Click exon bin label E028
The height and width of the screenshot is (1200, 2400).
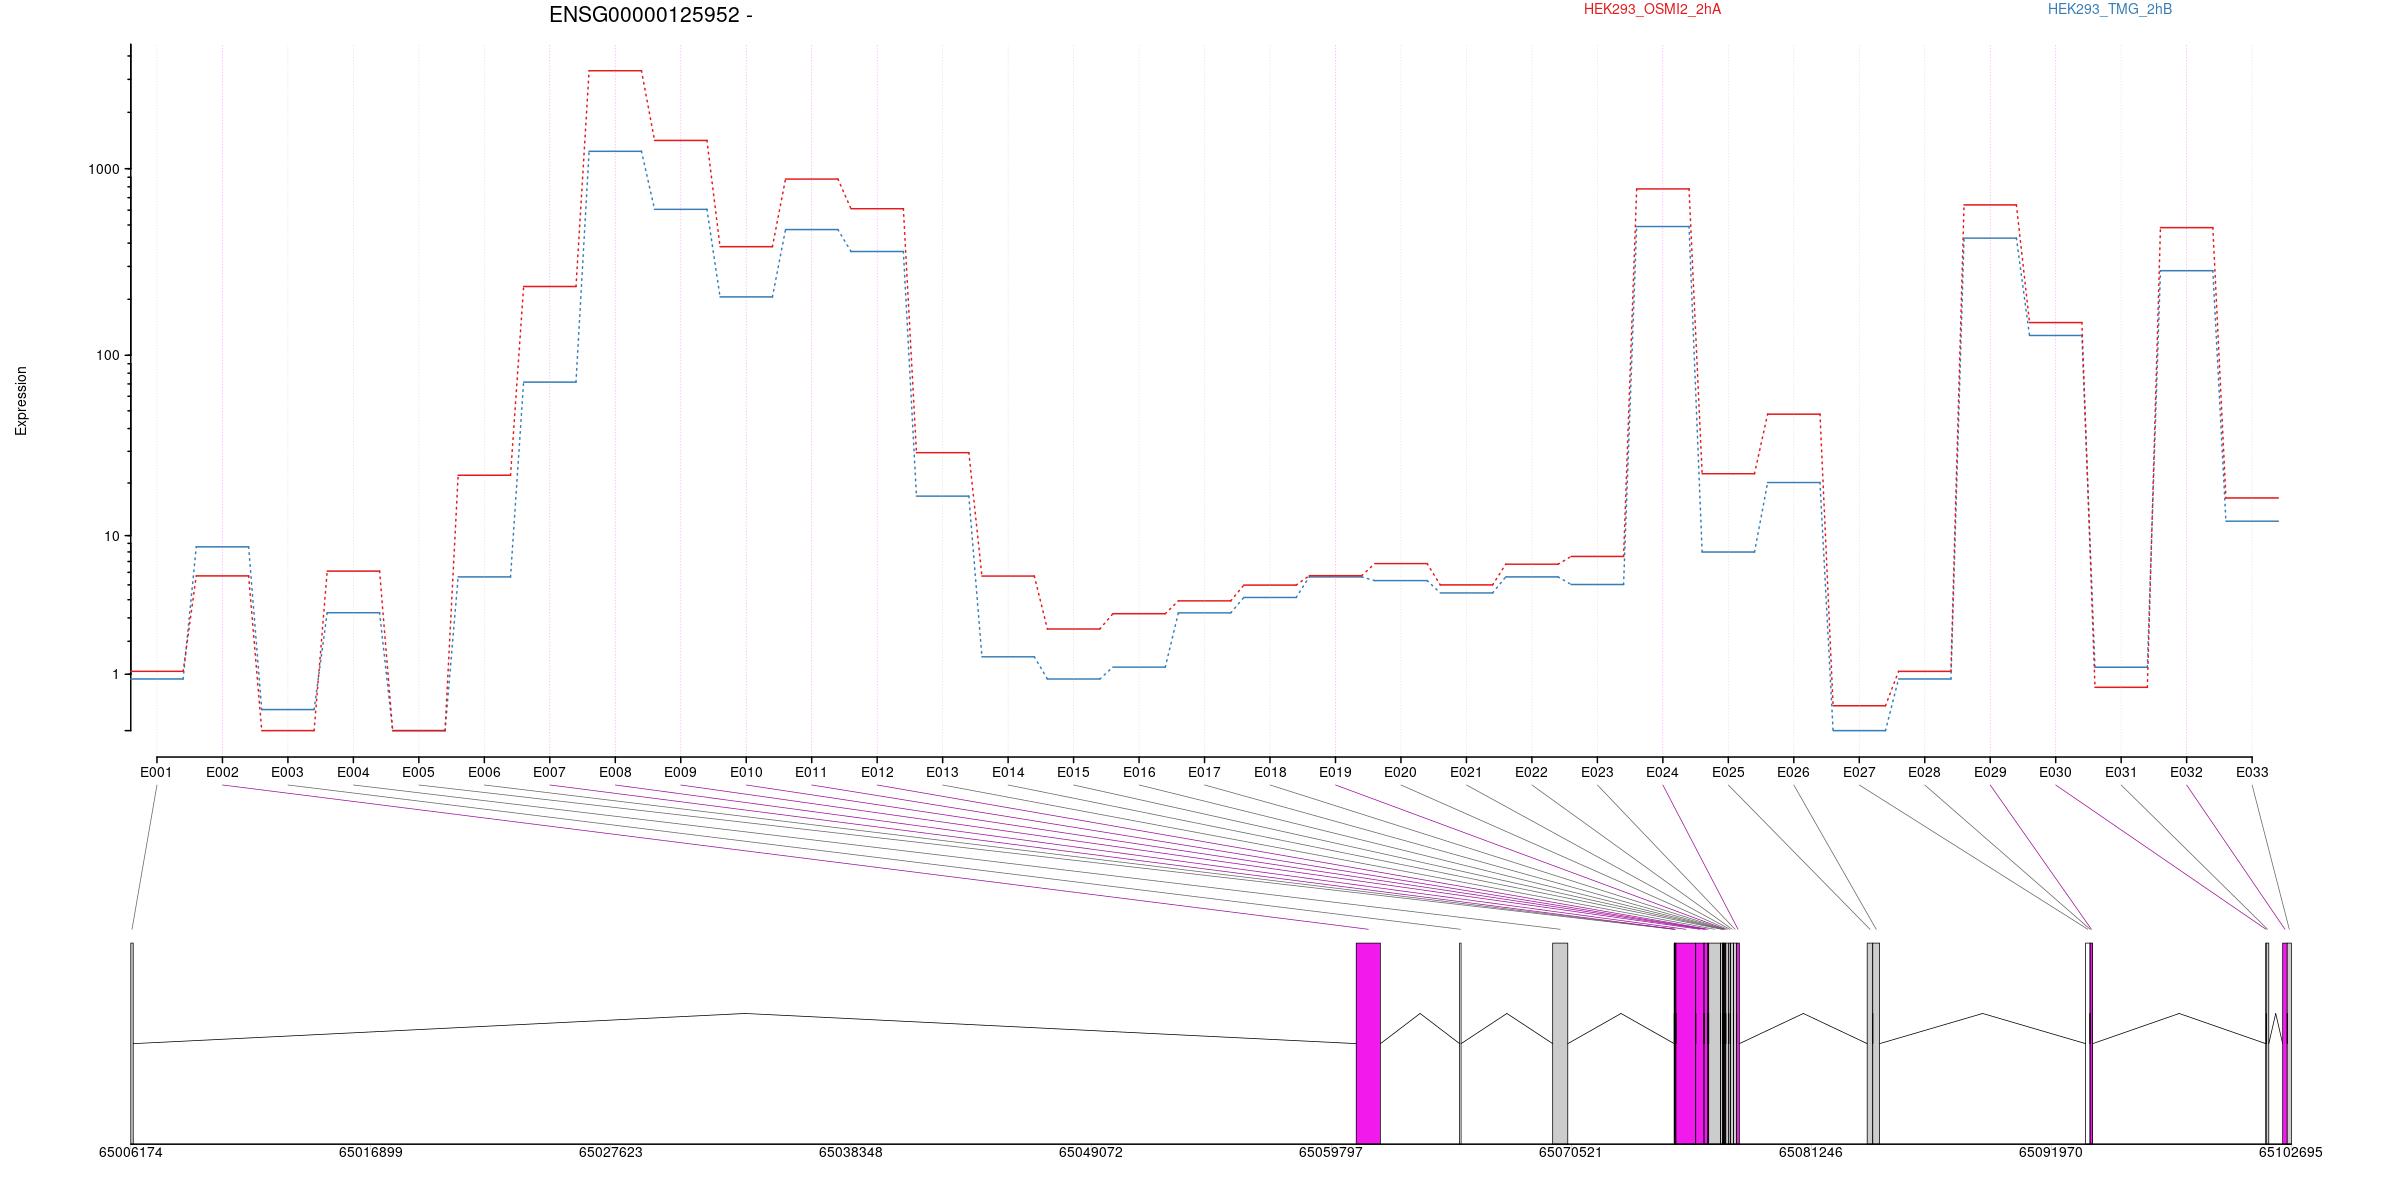click(1924, 772)
